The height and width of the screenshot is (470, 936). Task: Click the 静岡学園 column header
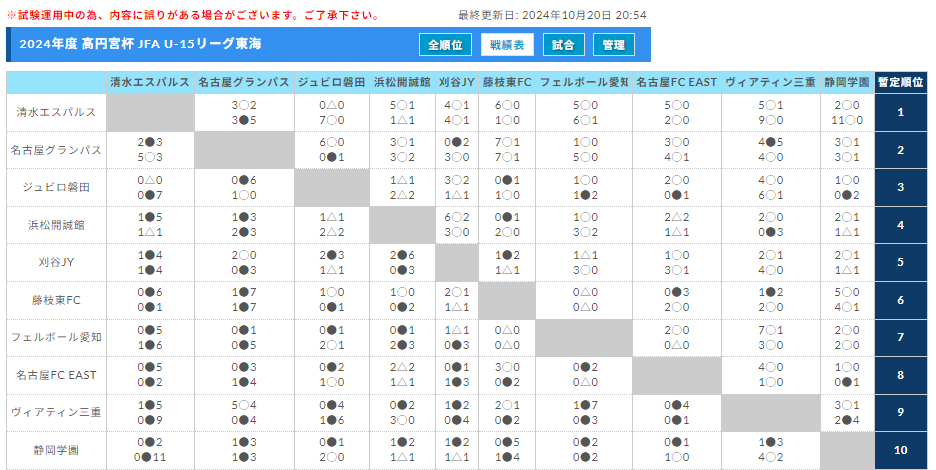point(847,82)
